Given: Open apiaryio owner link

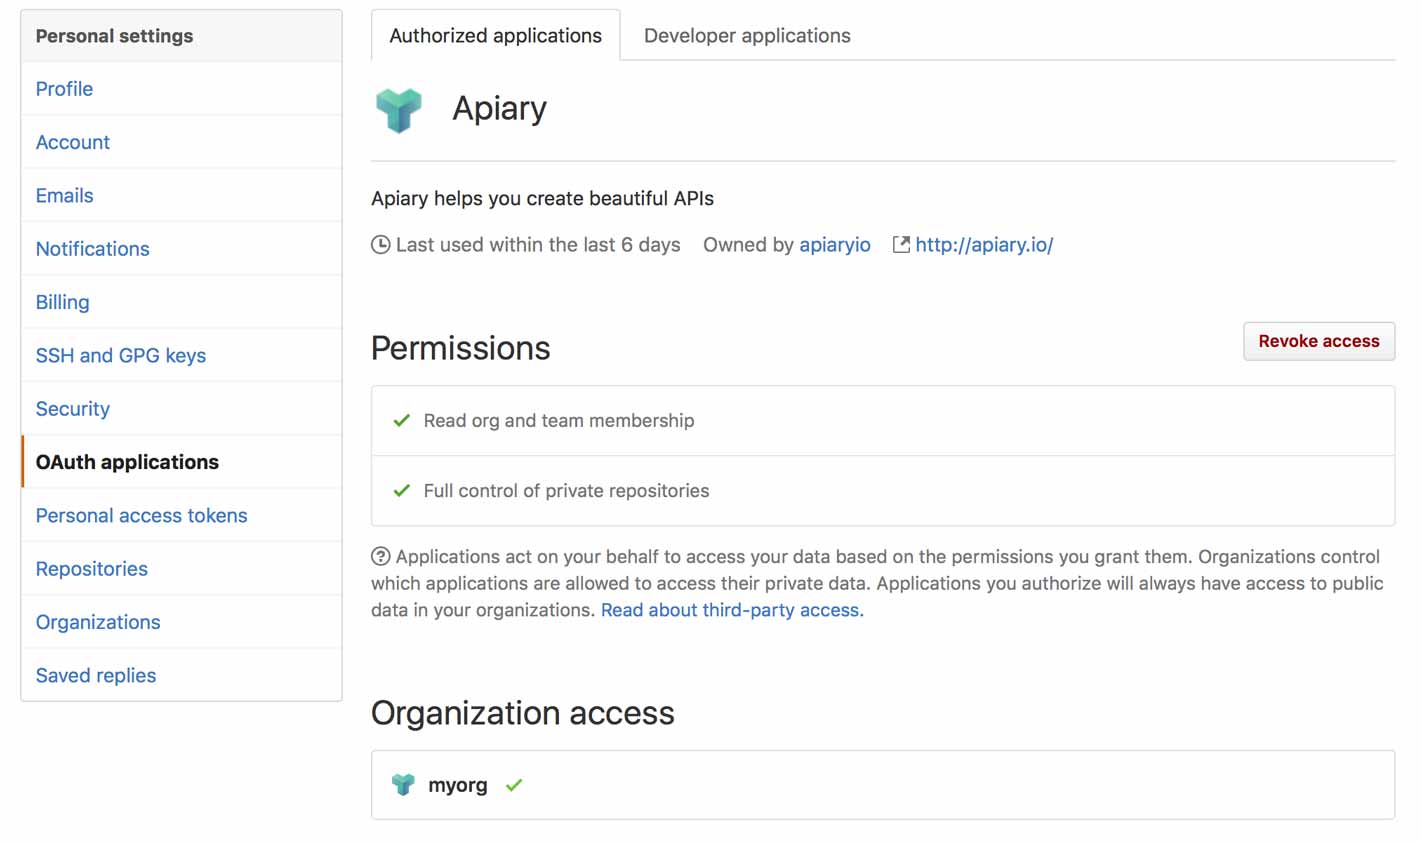Looking at the screenshot, I should click(x=835, y=245).
